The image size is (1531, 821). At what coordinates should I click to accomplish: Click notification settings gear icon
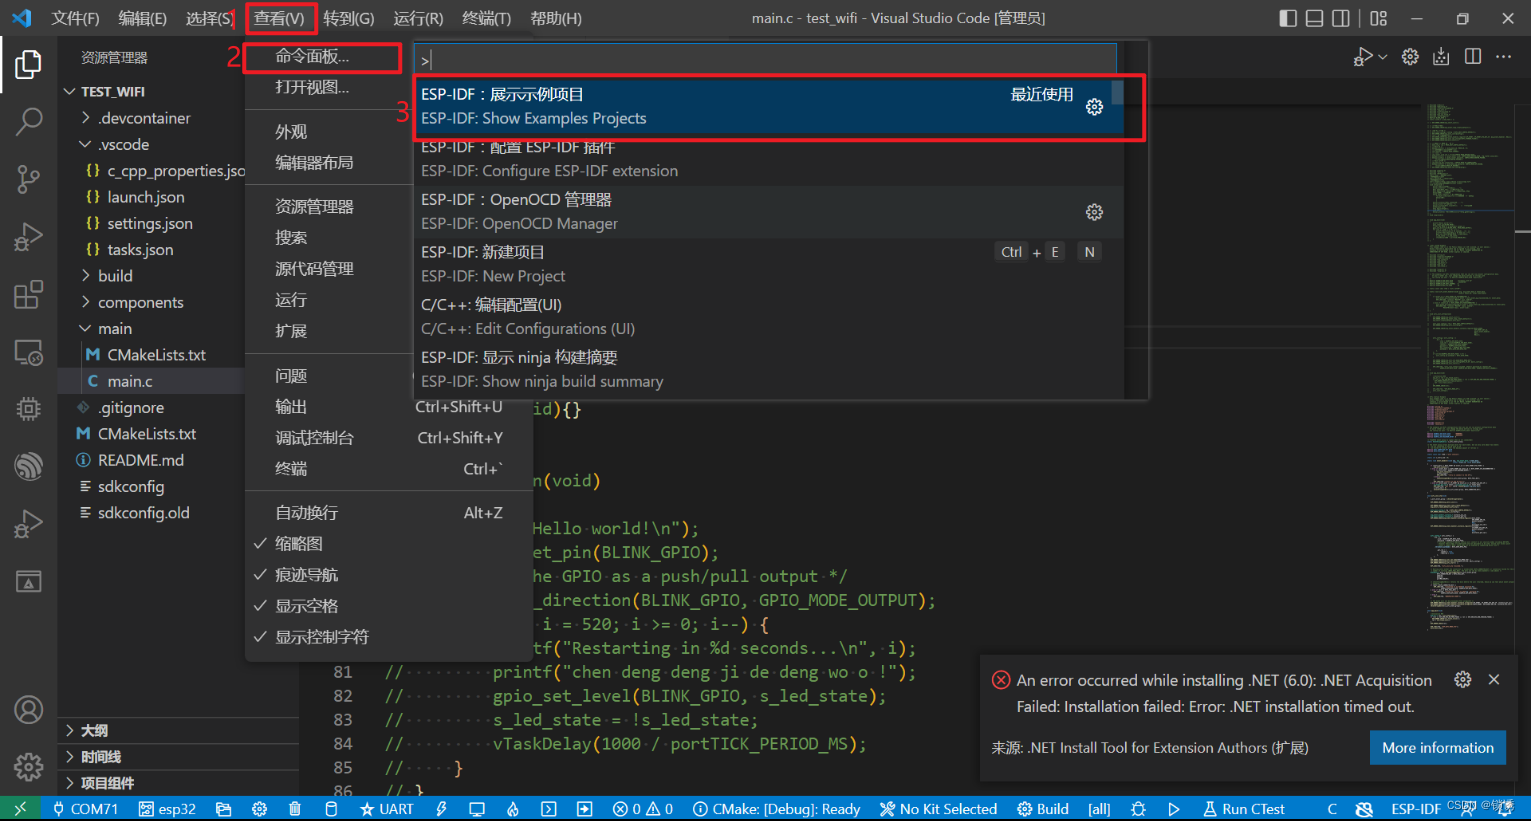click(x=1463, y=680)
